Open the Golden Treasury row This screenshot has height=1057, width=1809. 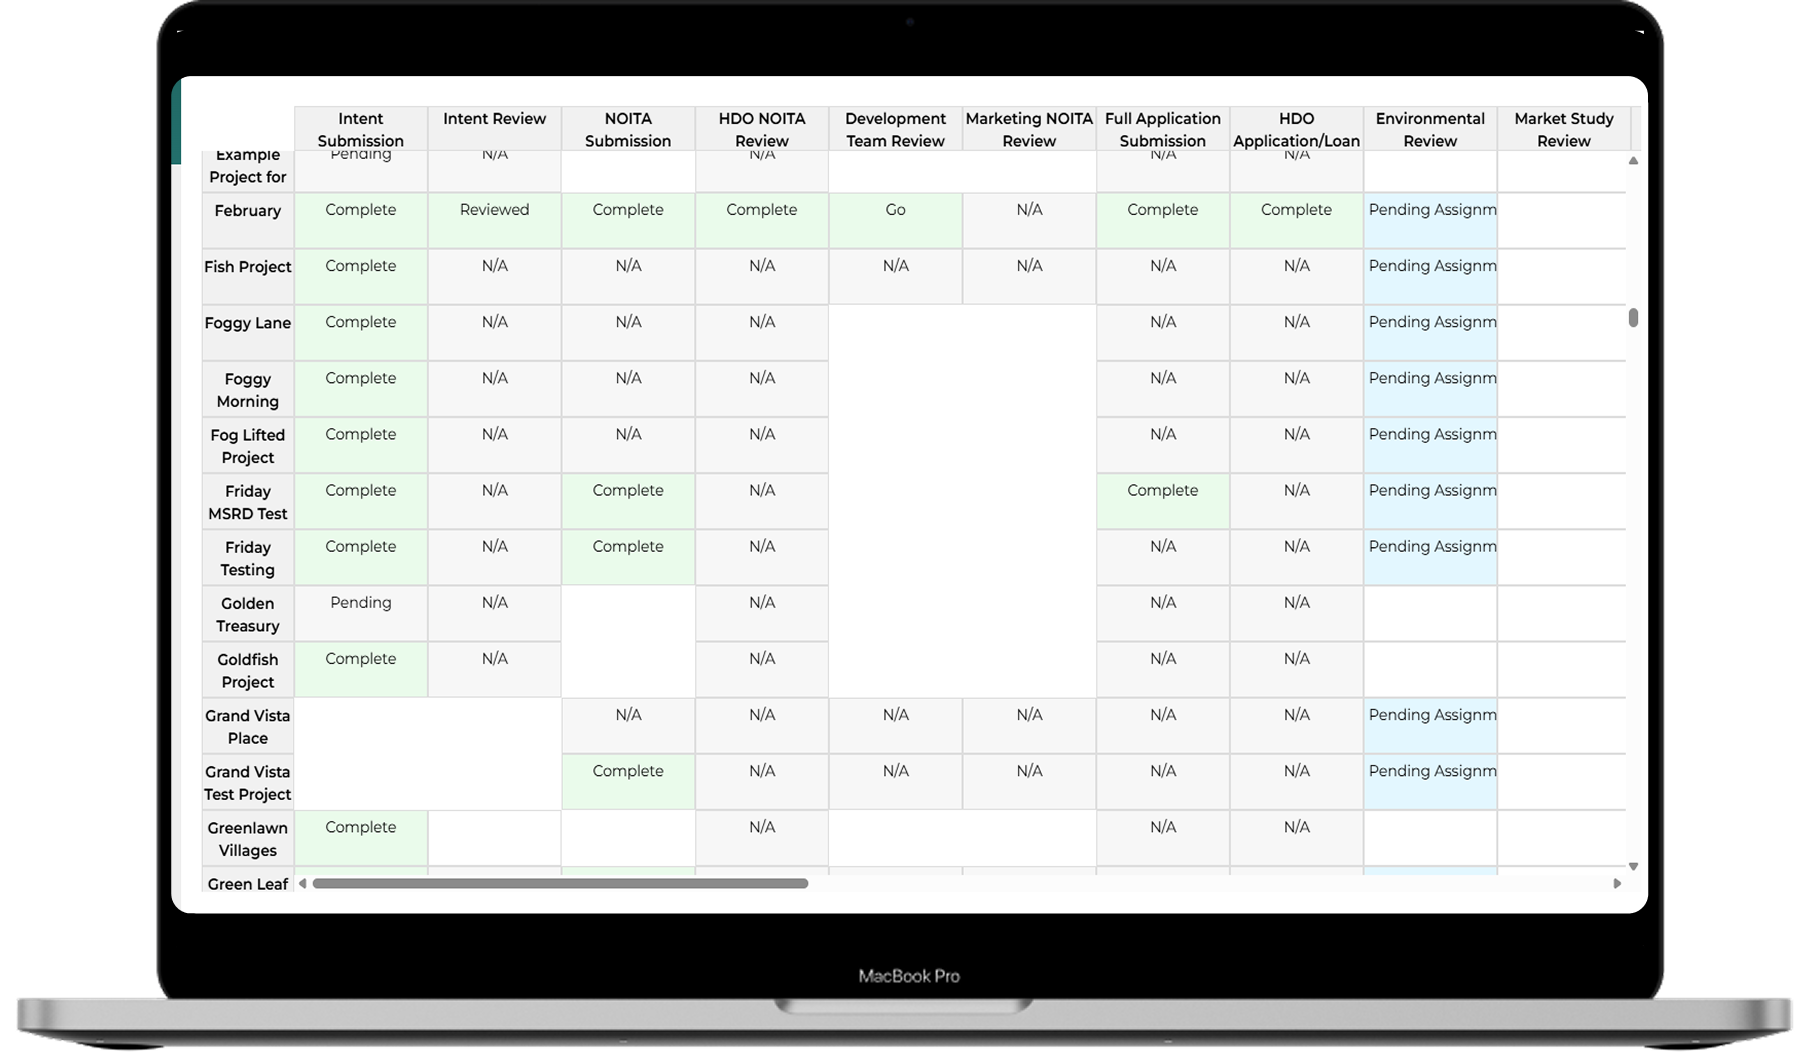[x=248, y=614]
